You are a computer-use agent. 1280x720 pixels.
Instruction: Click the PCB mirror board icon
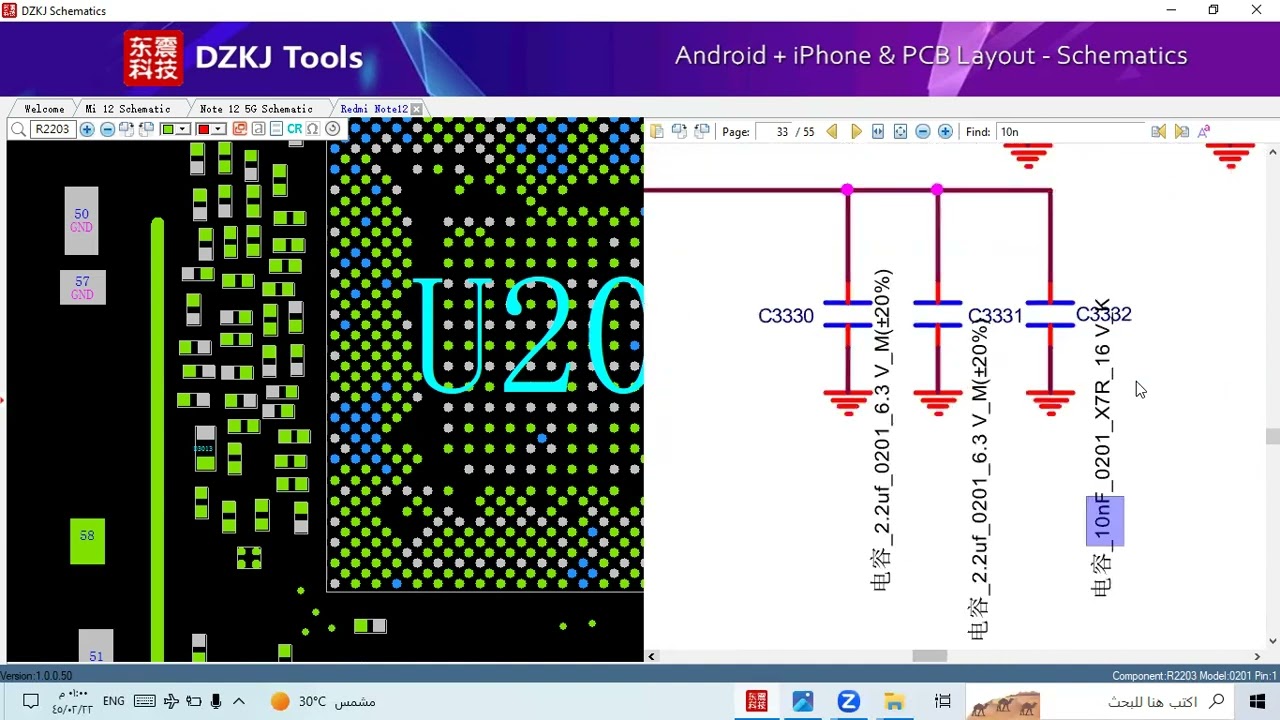tap(146, 129)
